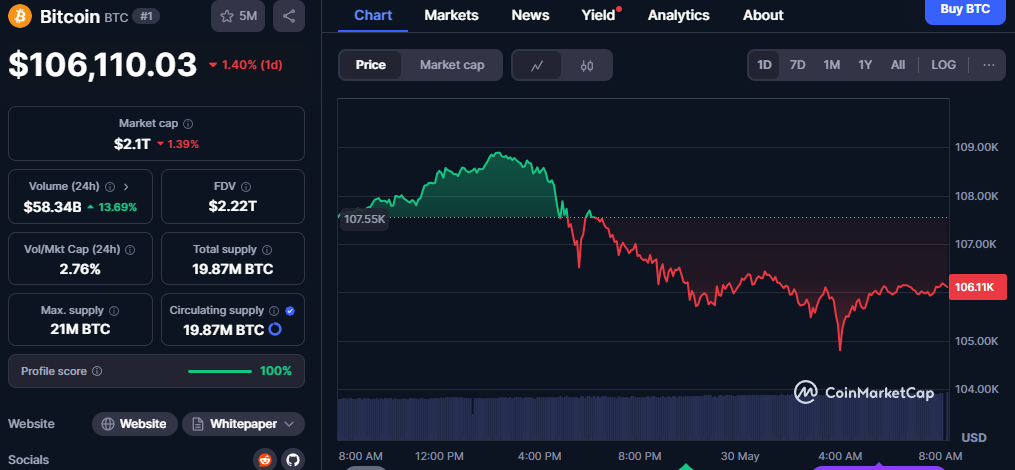Click the 109.00K axis label
The width and height of the screenshot is (1015, 470).
[x=977, y=147]
